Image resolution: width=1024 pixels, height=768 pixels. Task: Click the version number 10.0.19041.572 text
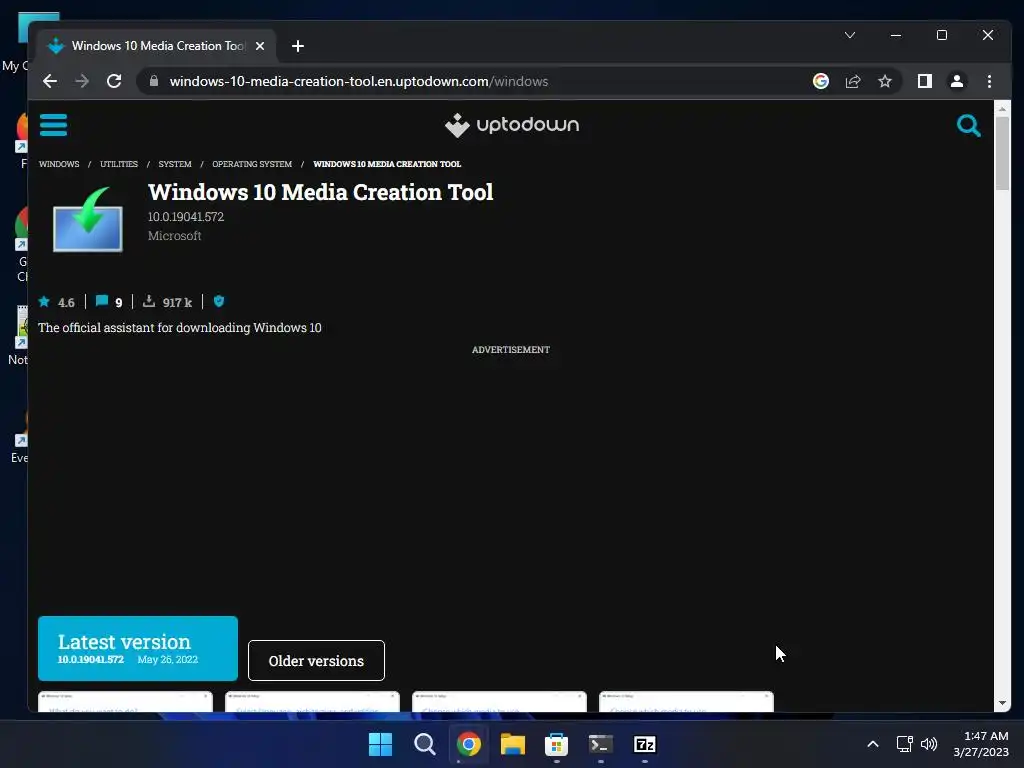pyautogui.click(x=185, y=217)
